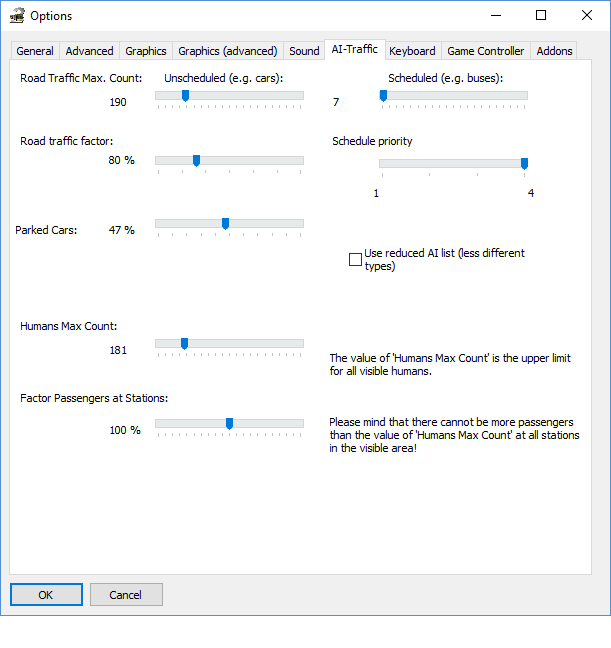Click the 190 unscheduled traffic value
Image resolution: width=611 pixels, height=648 pixels.
pos(118,102)
